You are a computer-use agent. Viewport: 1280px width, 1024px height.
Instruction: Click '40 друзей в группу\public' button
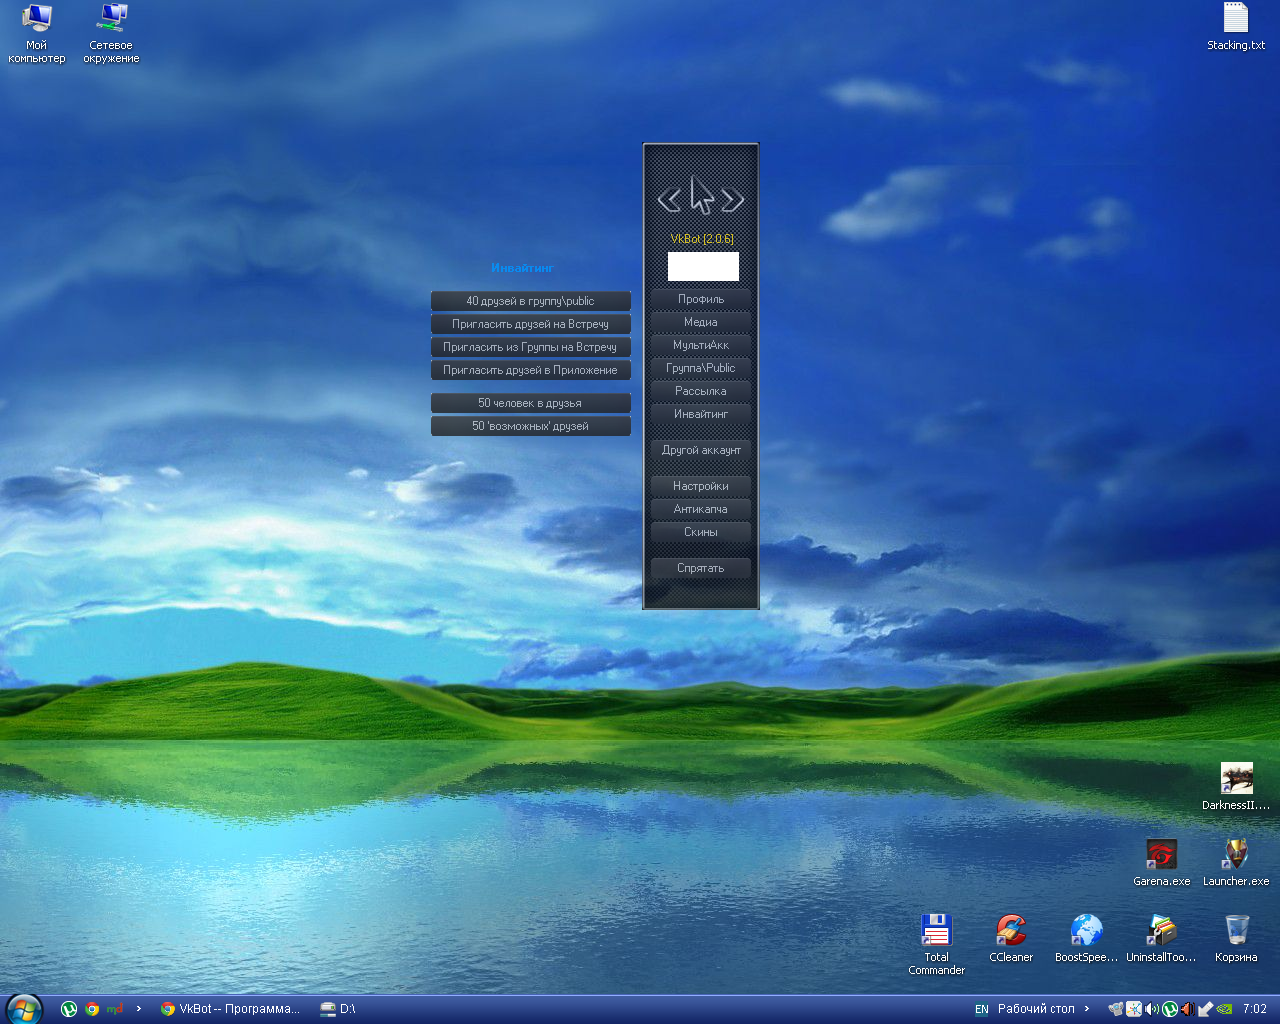coord(530,301)
